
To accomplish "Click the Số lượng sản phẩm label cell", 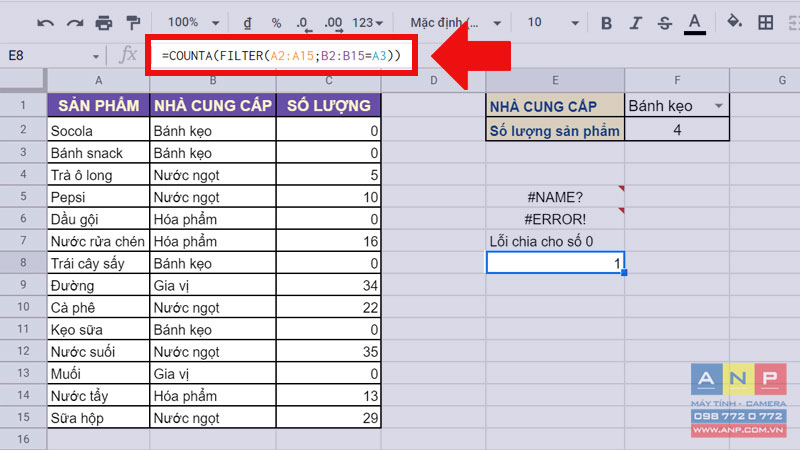I will (x=555, y=130).
